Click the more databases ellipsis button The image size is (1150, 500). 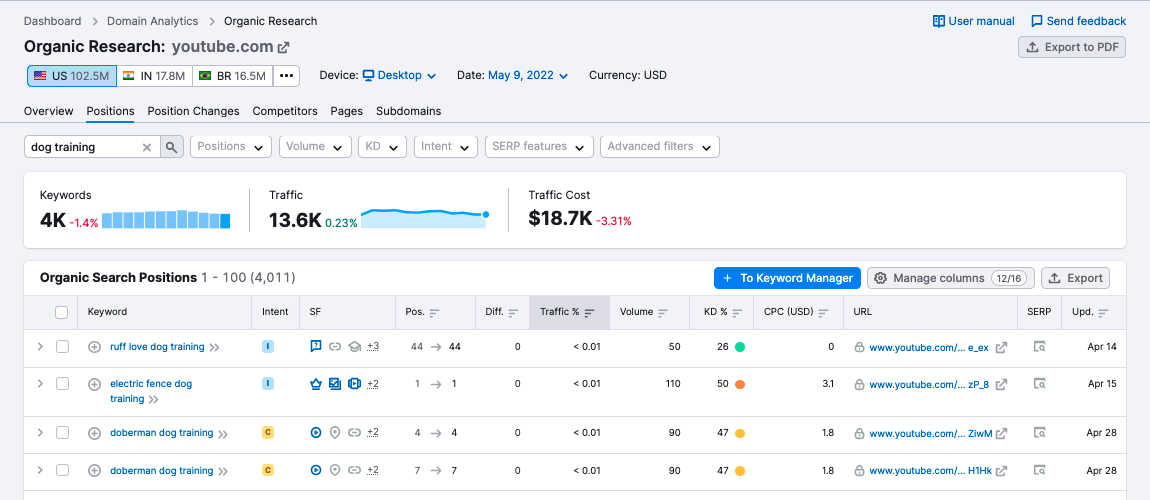click(286, 76)
